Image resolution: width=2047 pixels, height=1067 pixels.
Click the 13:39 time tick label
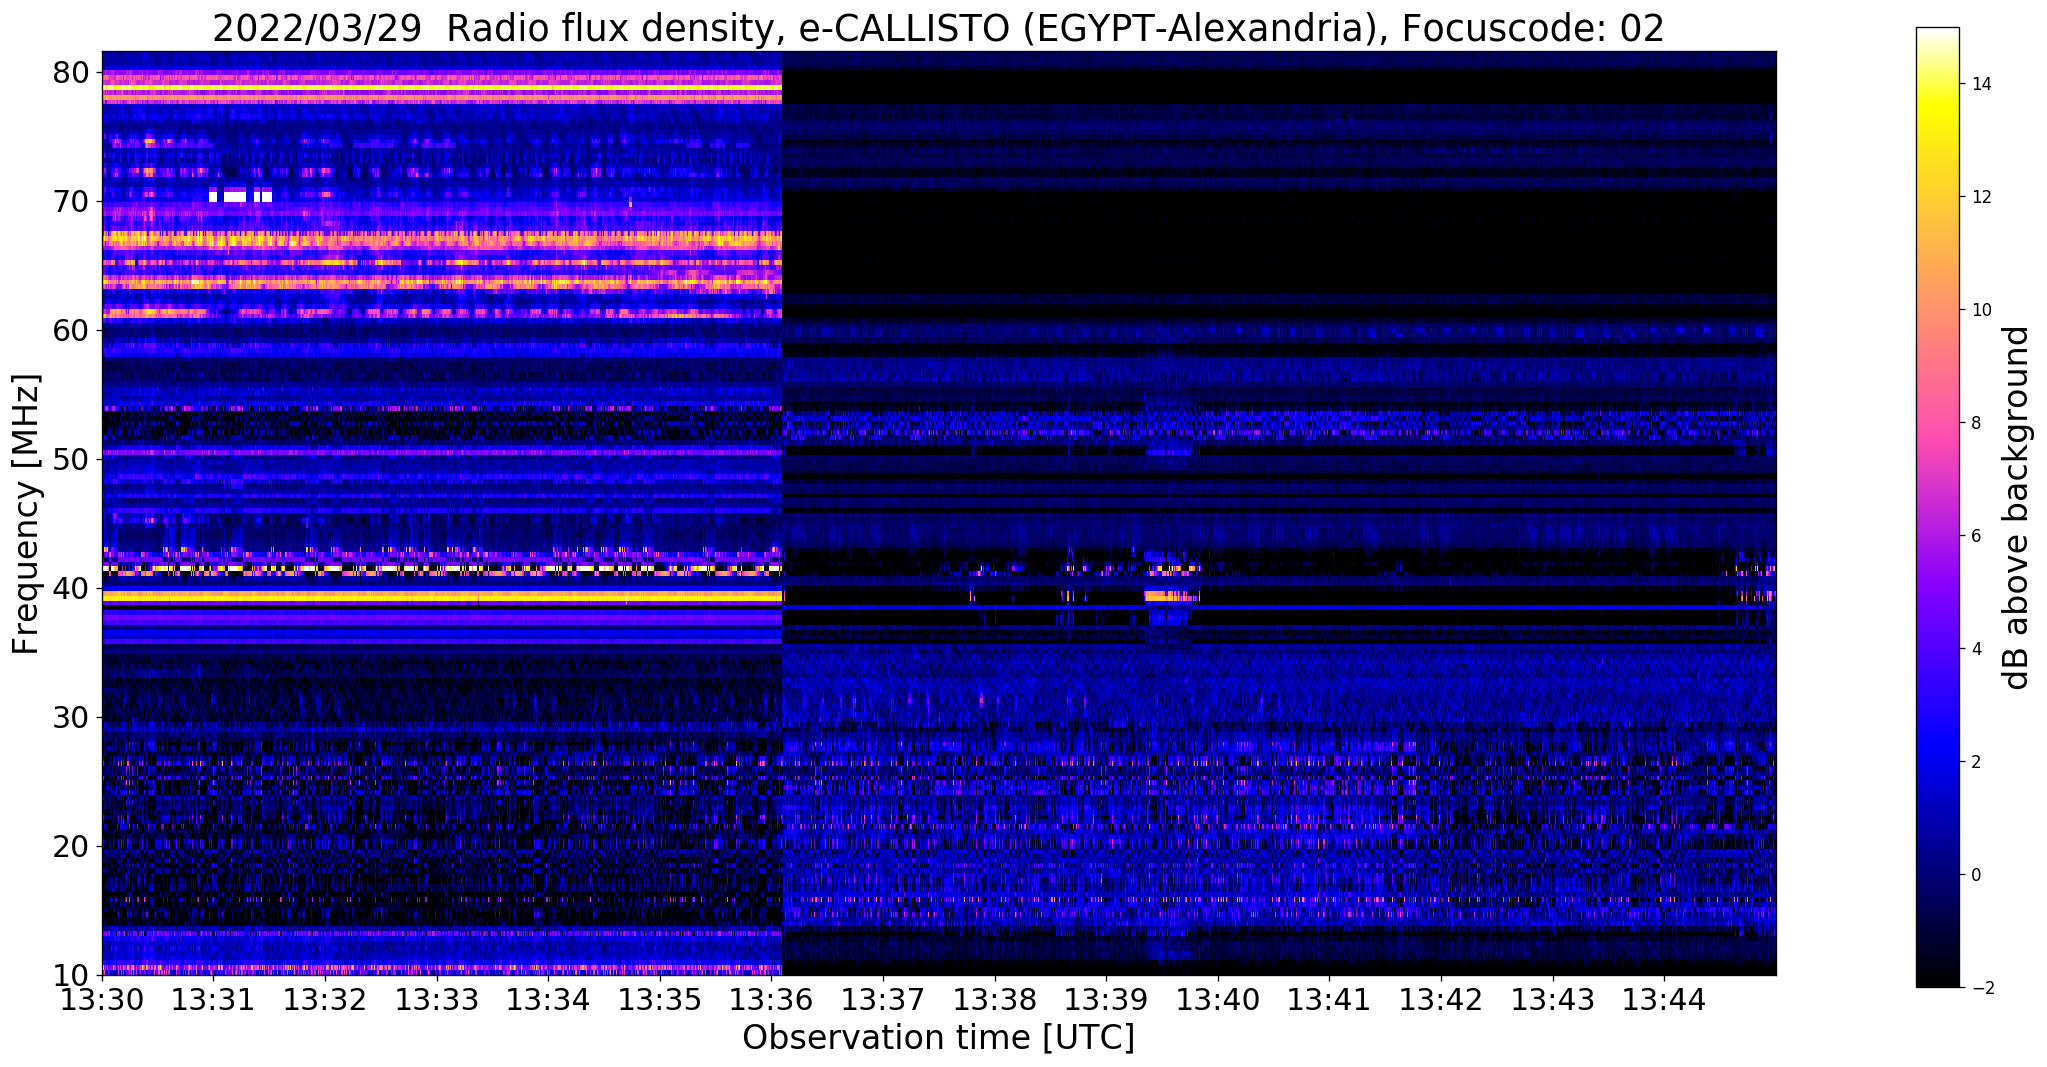tap(1107, 999)
